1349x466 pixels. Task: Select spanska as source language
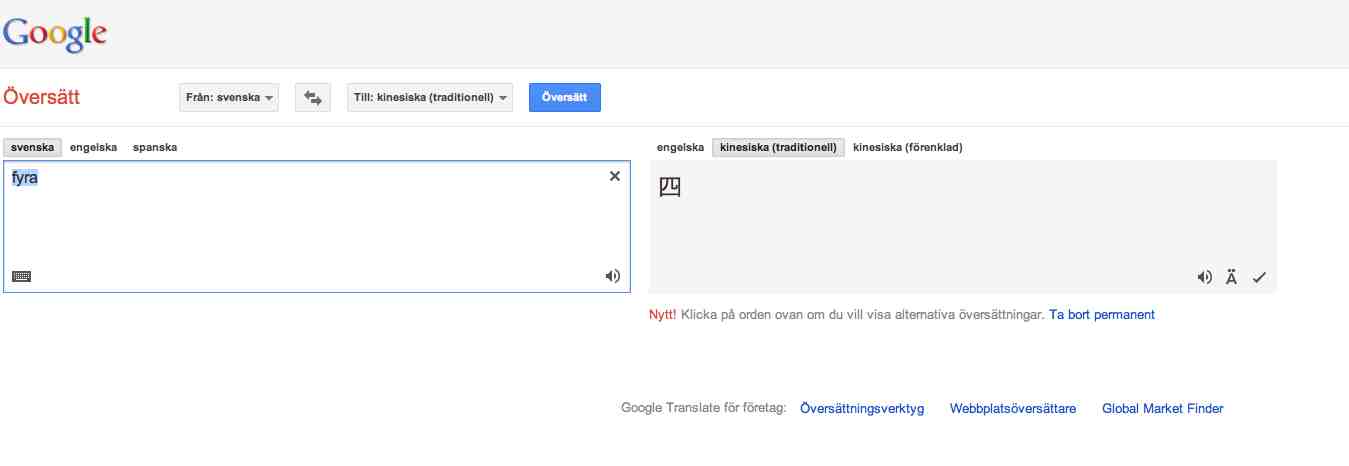pos(155,147)
